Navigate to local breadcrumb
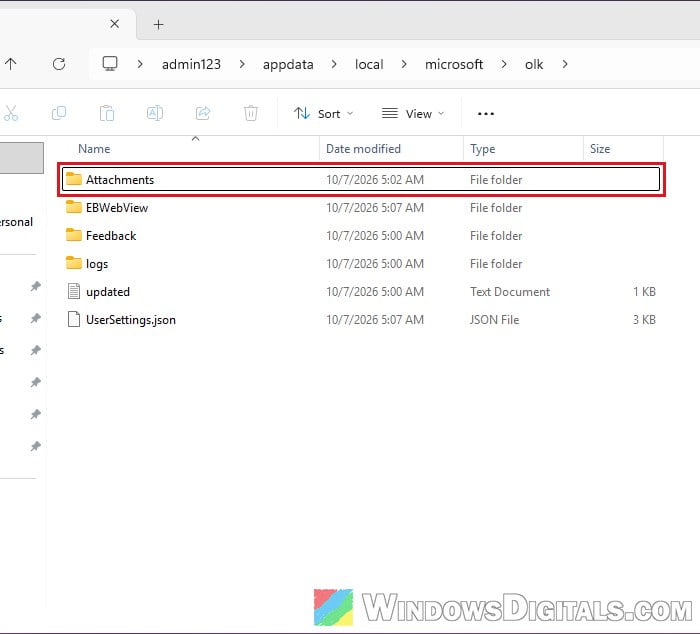 click(x=369, y=64)
